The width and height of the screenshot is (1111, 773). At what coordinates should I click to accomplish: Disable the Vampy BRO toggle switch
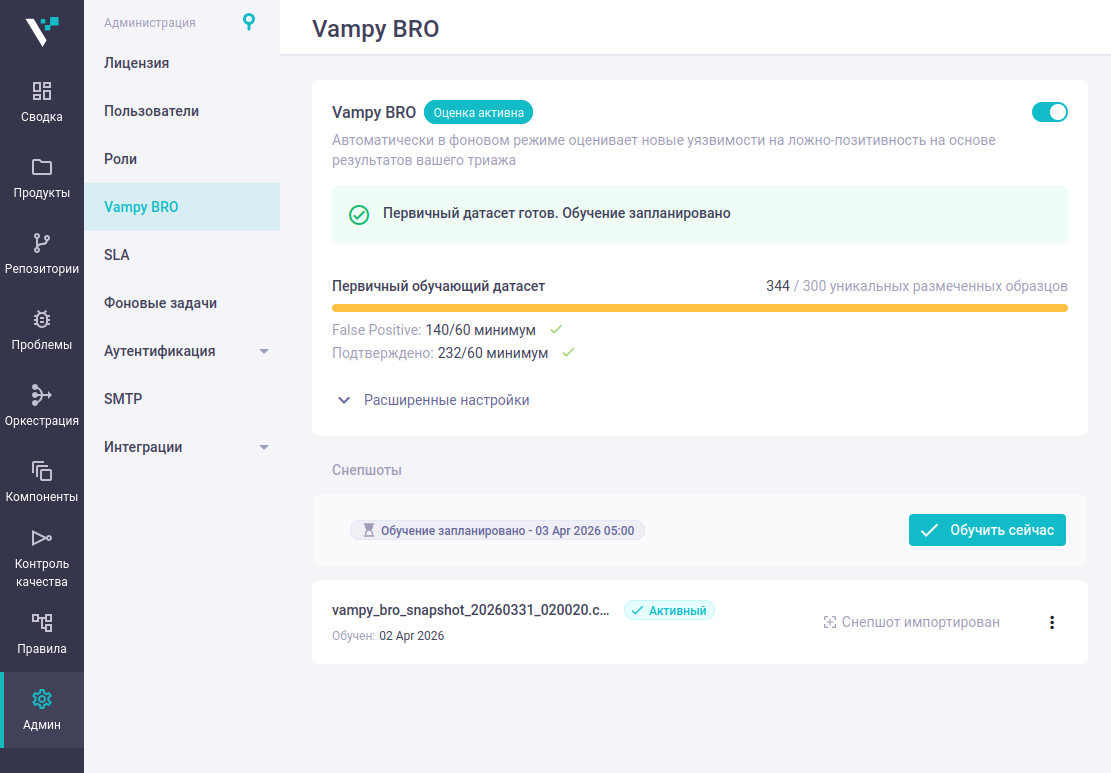1049,112
